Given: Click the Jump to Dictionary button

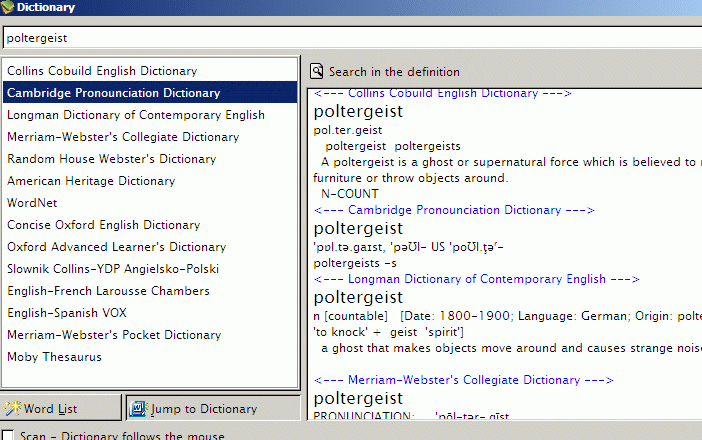Looking at the screenshot, I should 213,408.
